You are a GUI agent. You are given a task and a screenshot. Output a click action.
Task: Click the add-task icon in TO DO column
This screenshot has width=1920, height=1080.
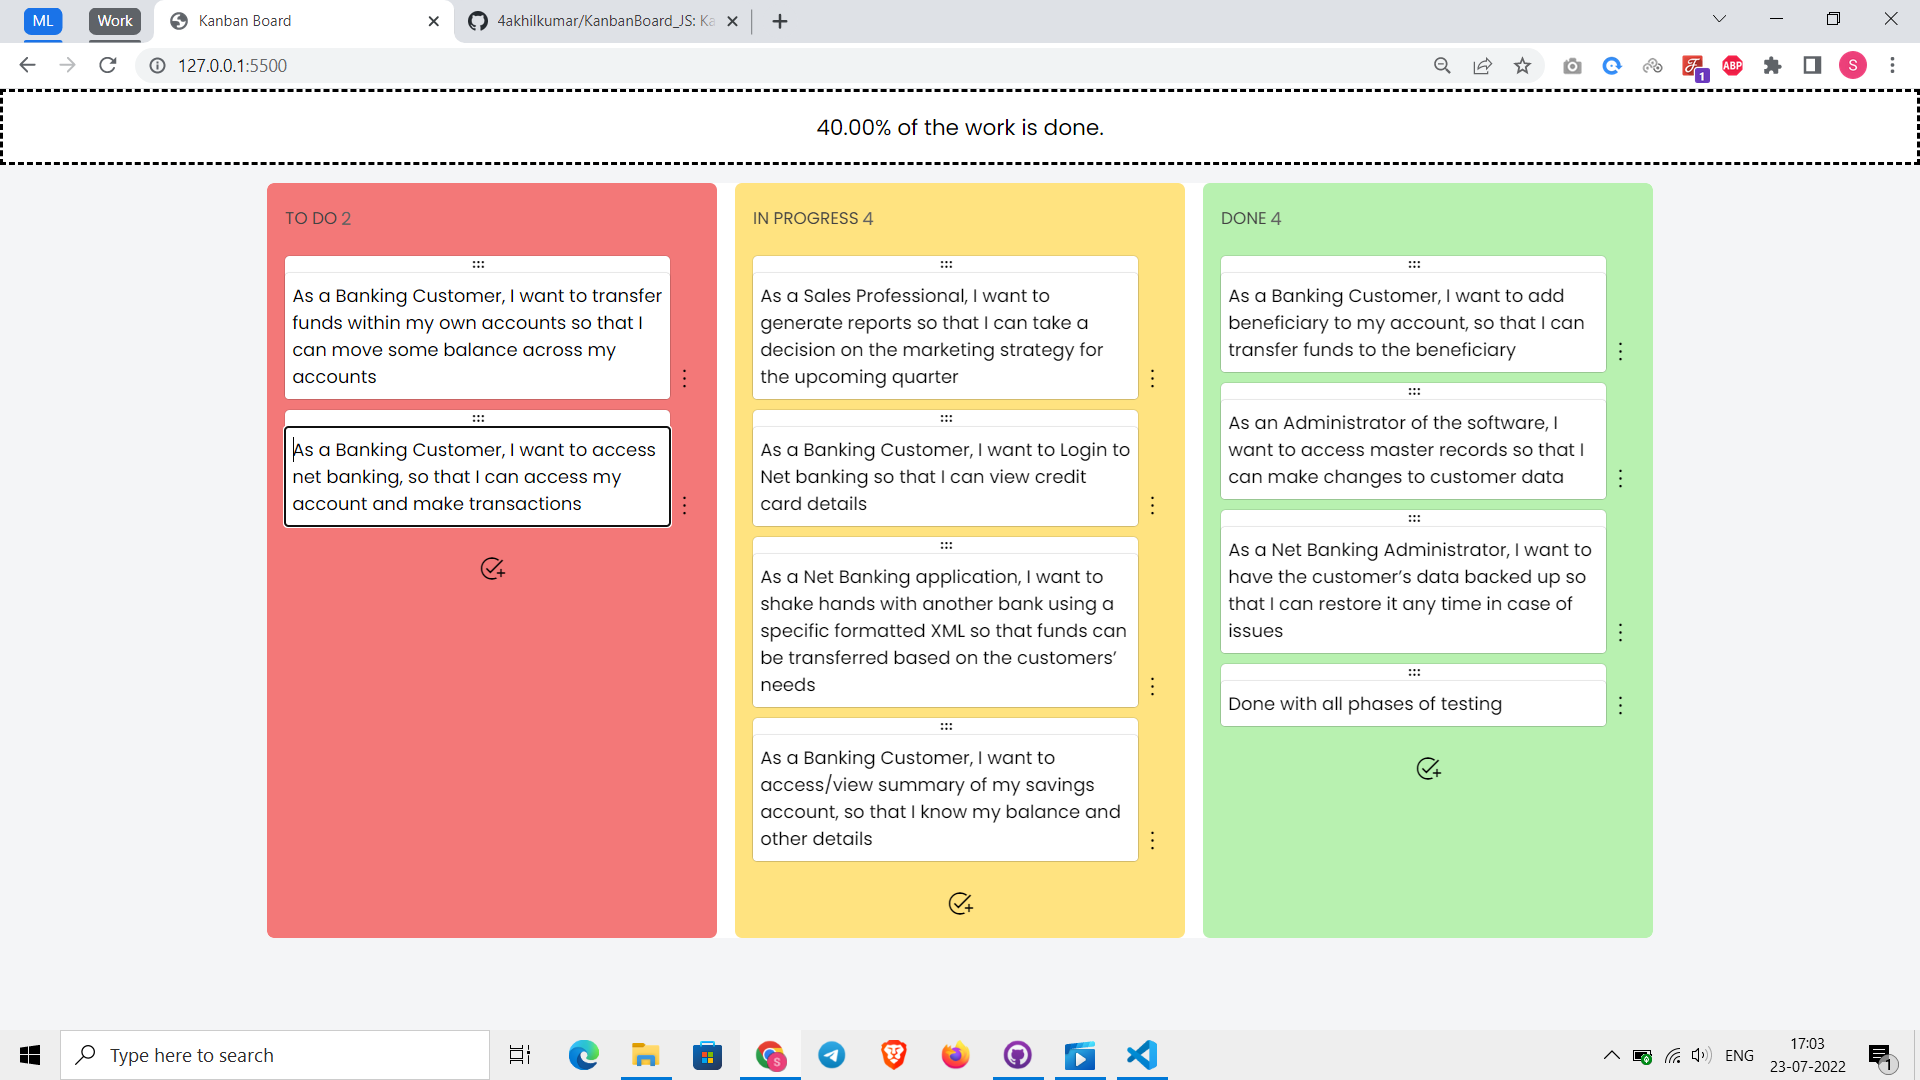492,569
